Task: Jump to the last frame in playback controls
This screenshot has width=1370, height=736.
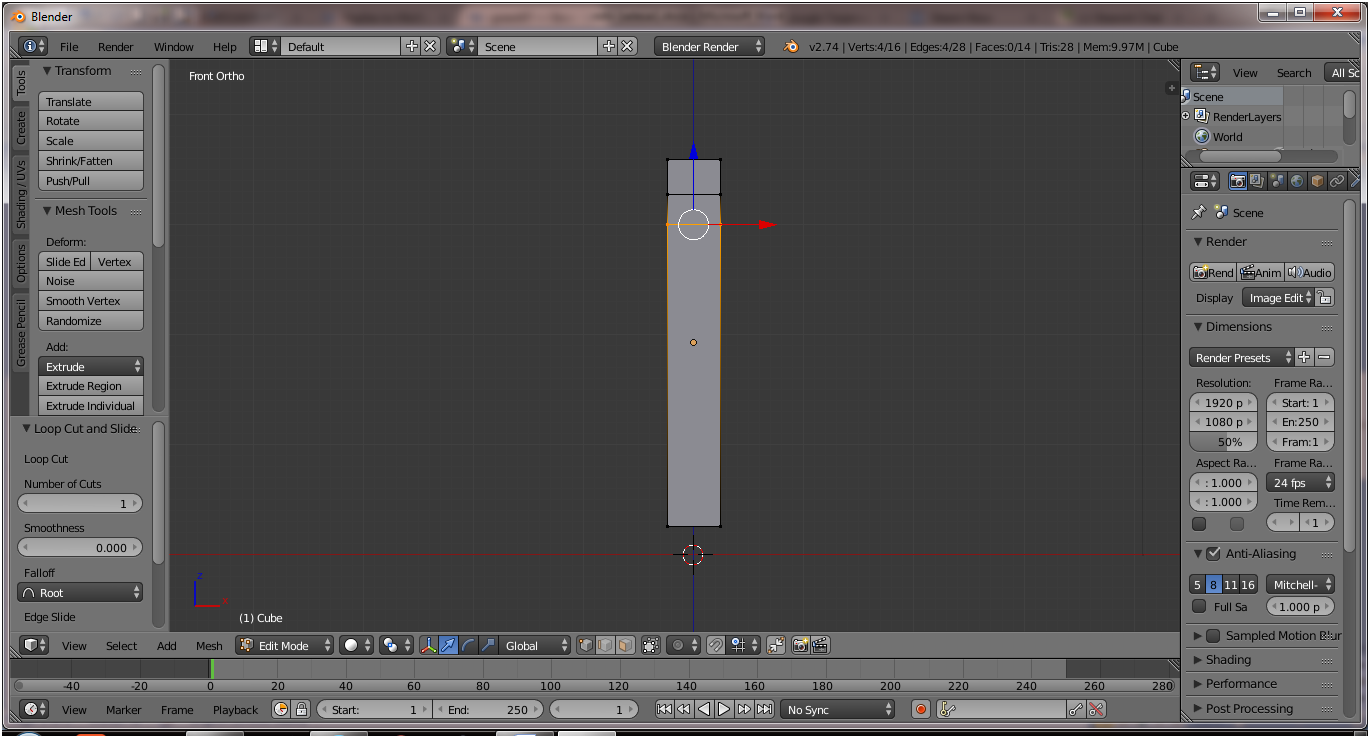Action: coord(764,709)
